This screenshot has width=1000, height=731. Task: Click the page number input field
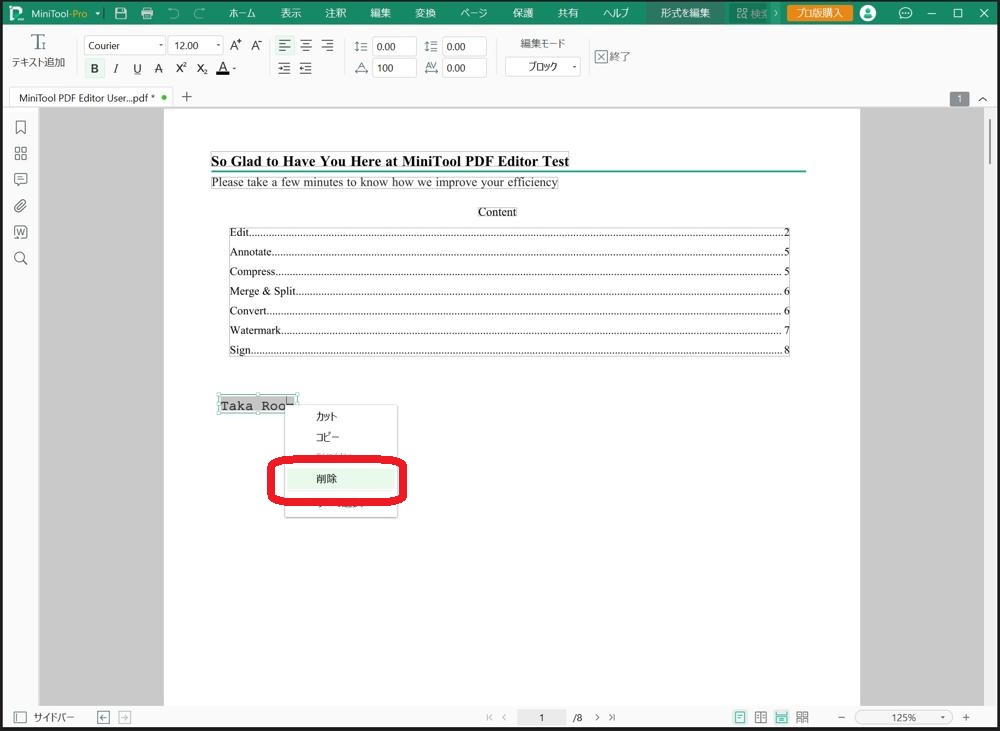tap(541, 717)
